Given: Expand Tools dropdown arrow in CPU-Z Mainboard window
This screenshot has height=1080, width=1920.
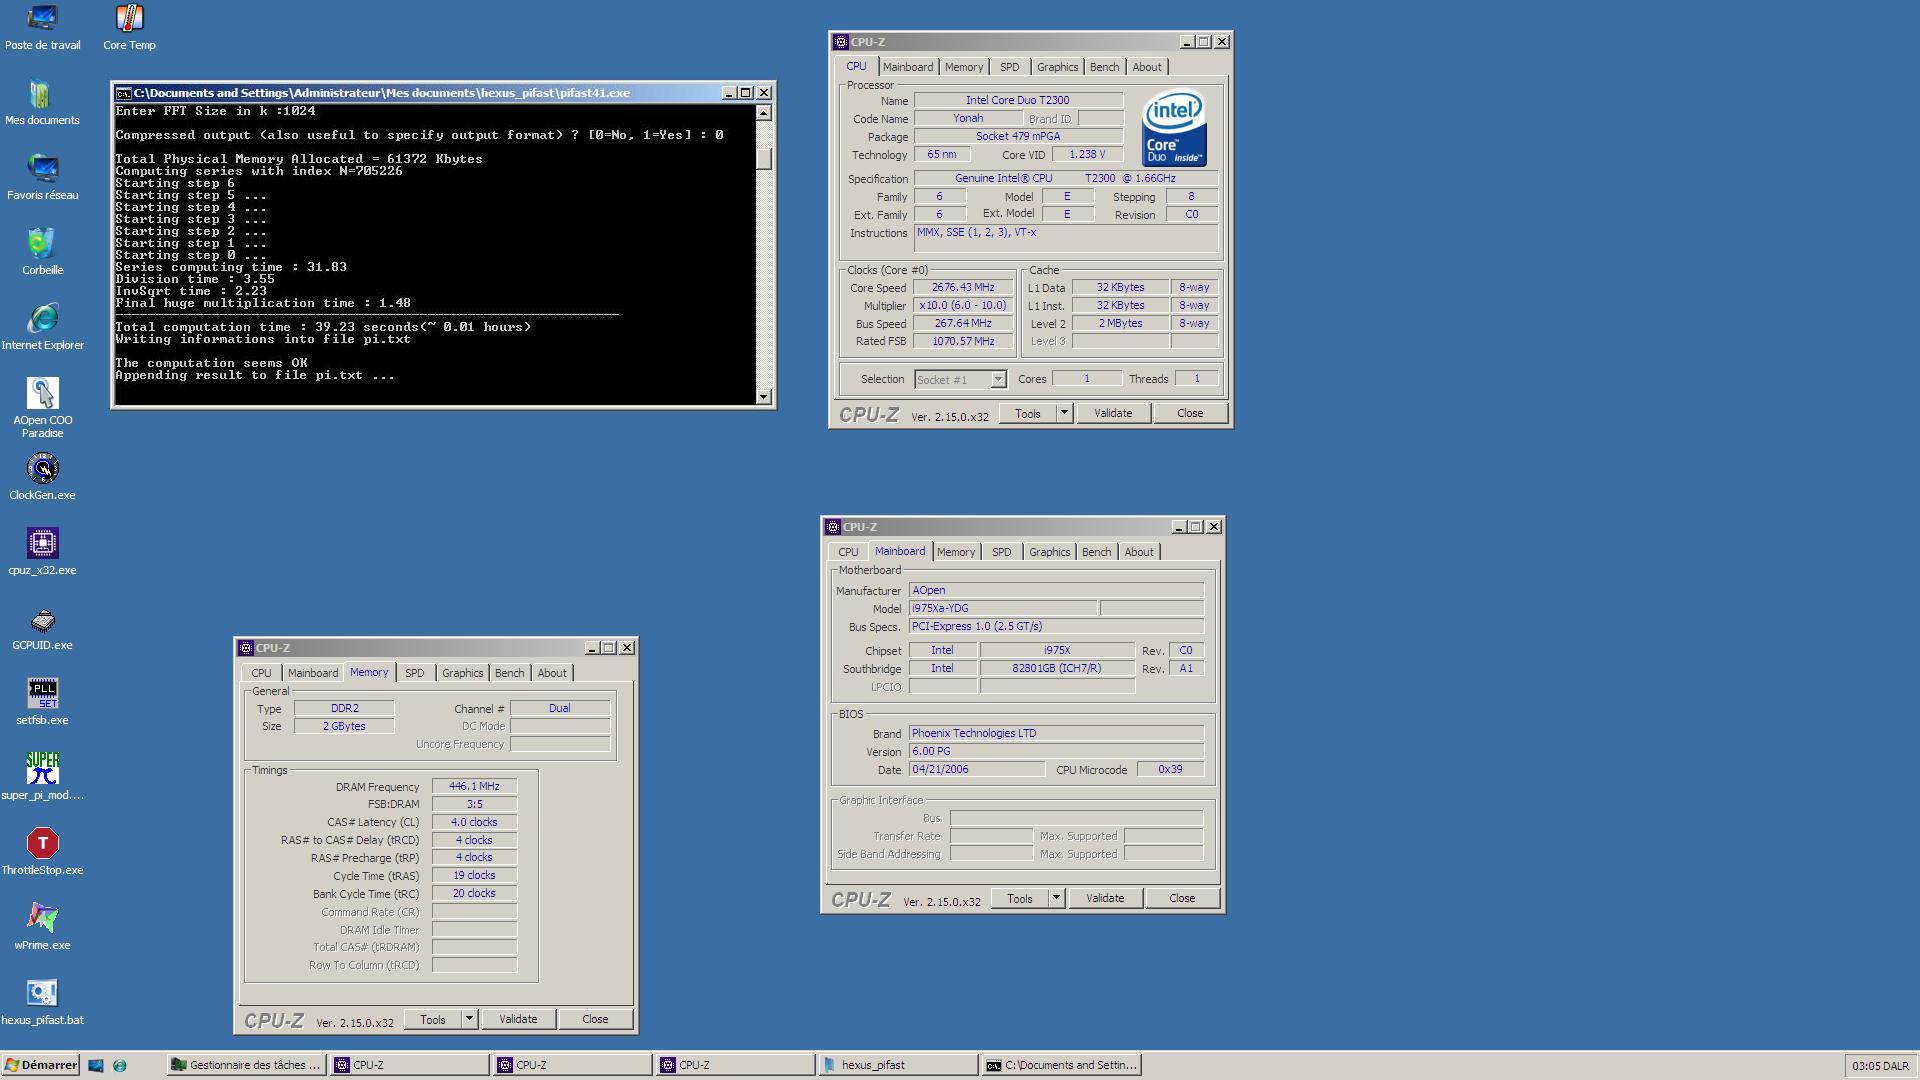Looking at the screenshot, I should point(1056,898).
